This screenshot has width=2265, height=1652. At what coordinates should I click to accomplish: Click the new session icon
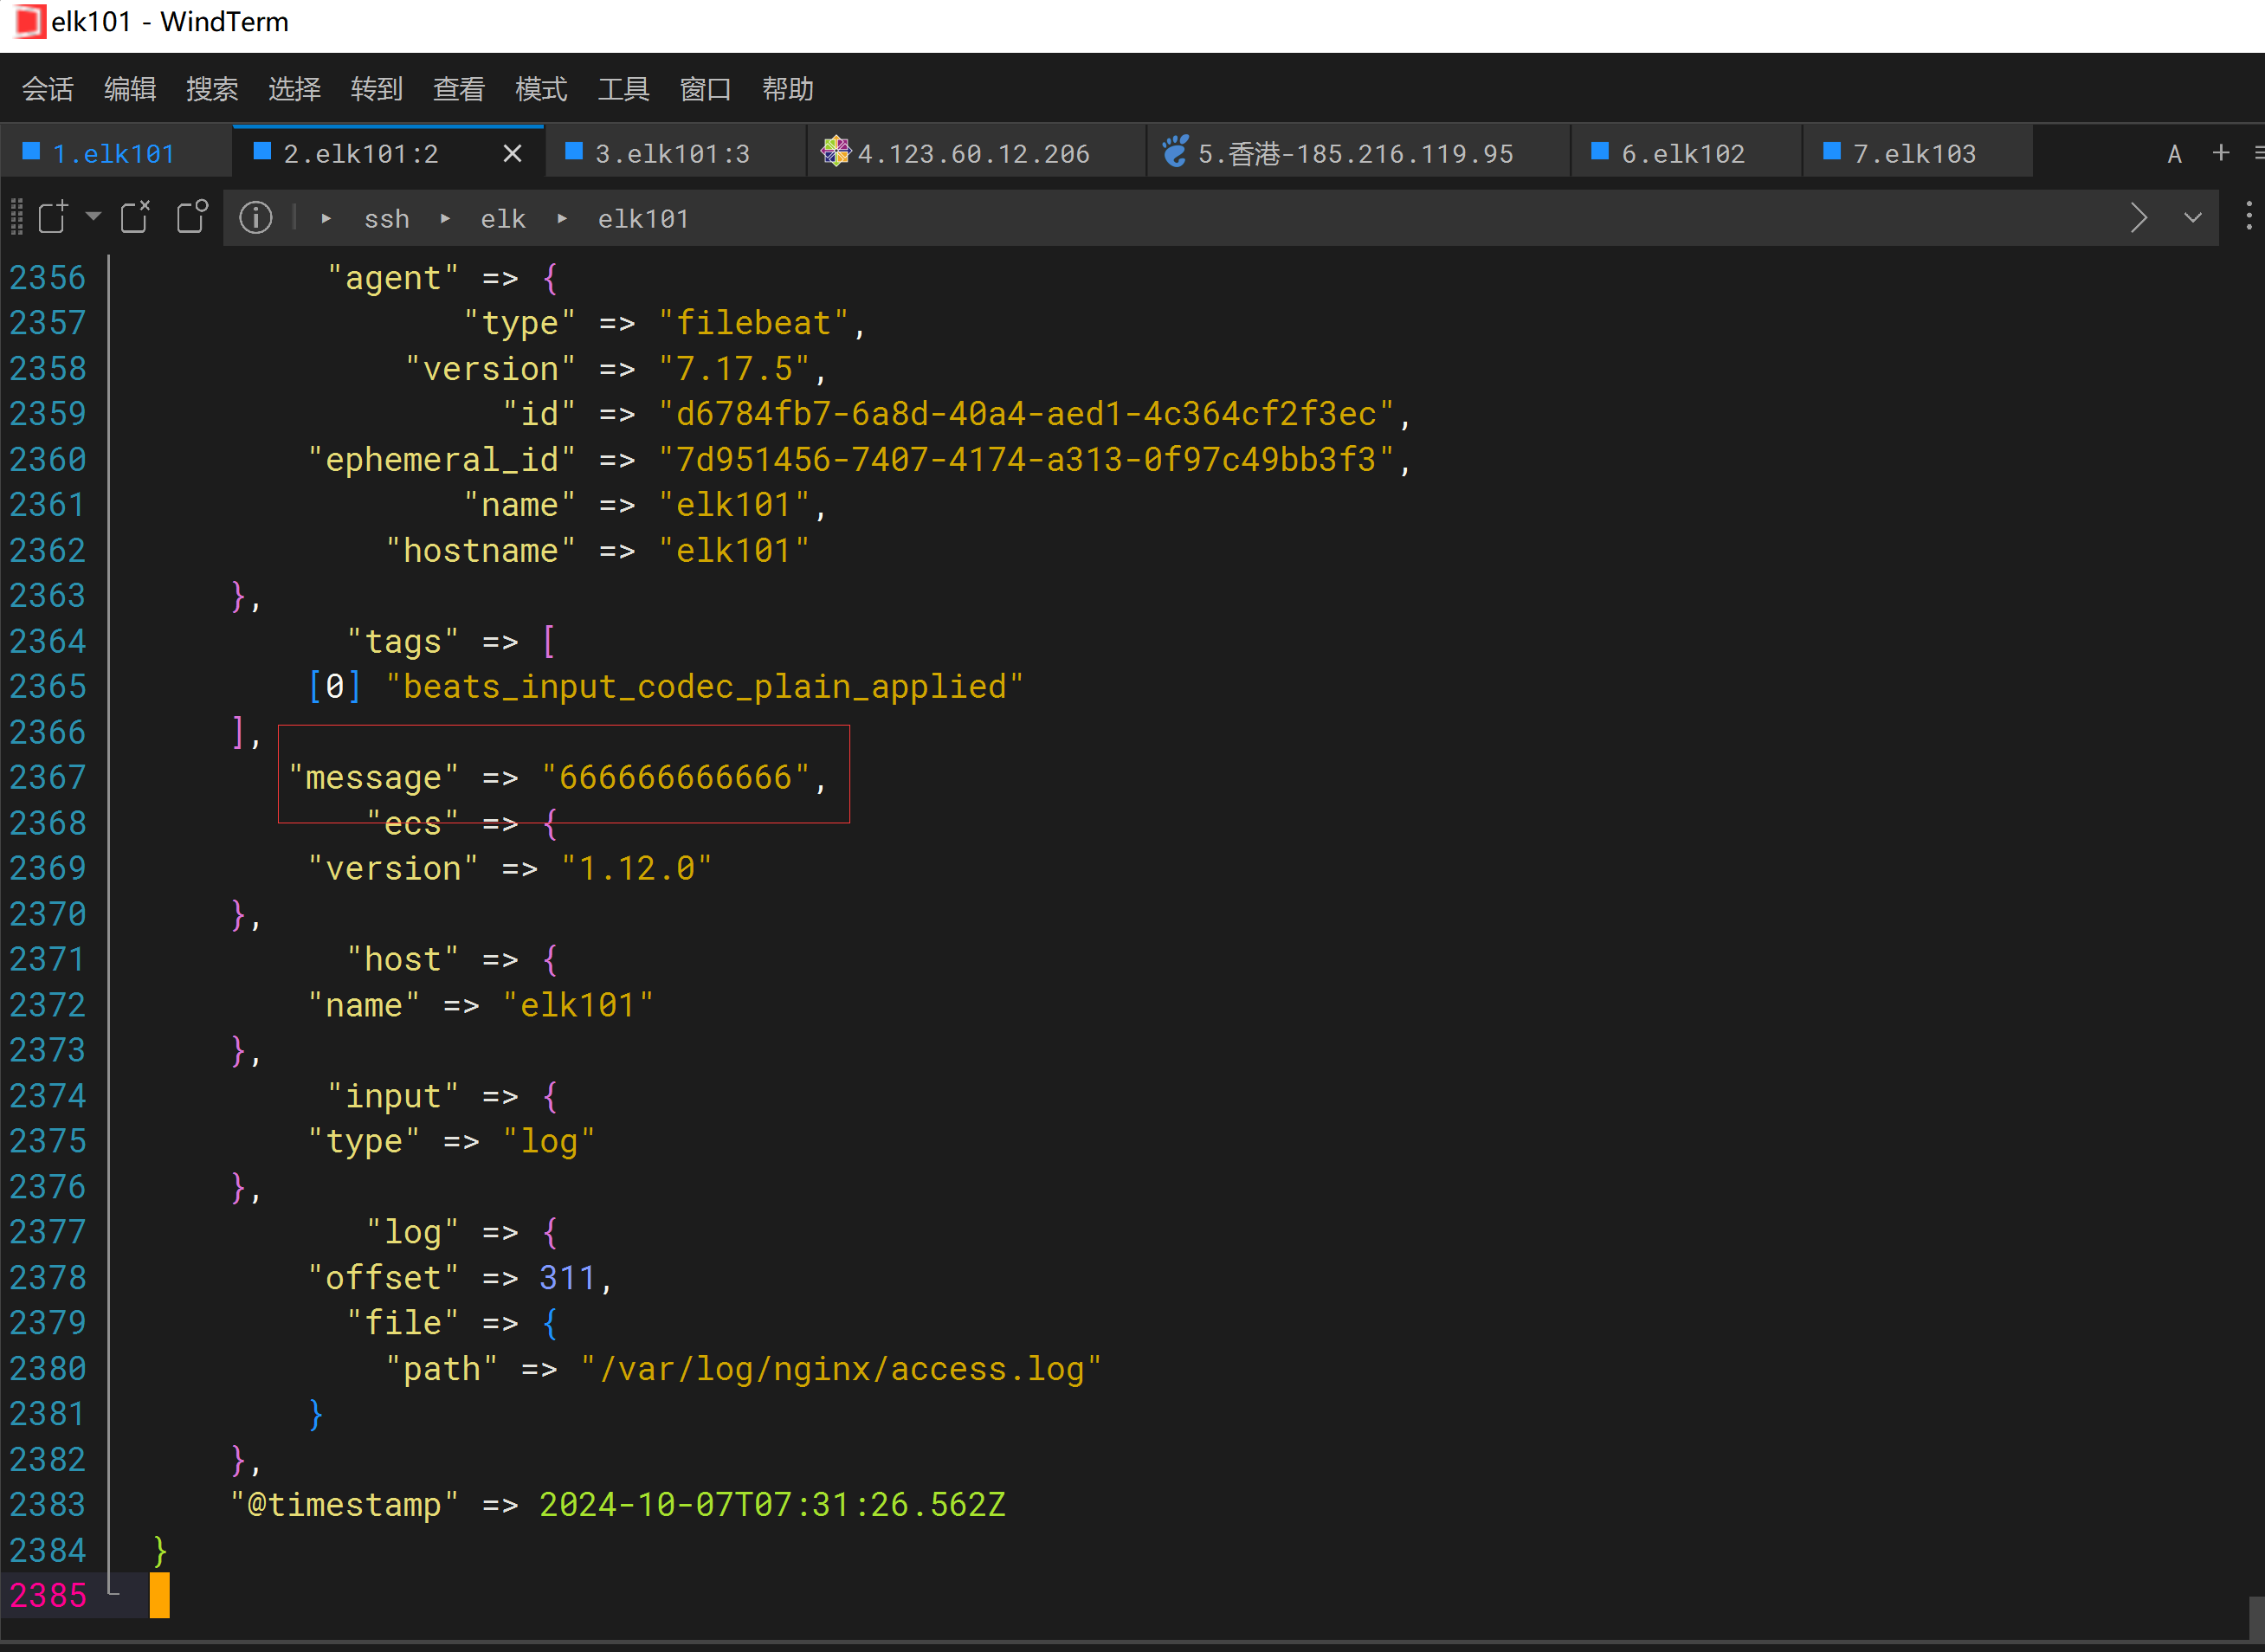point(53,216)
